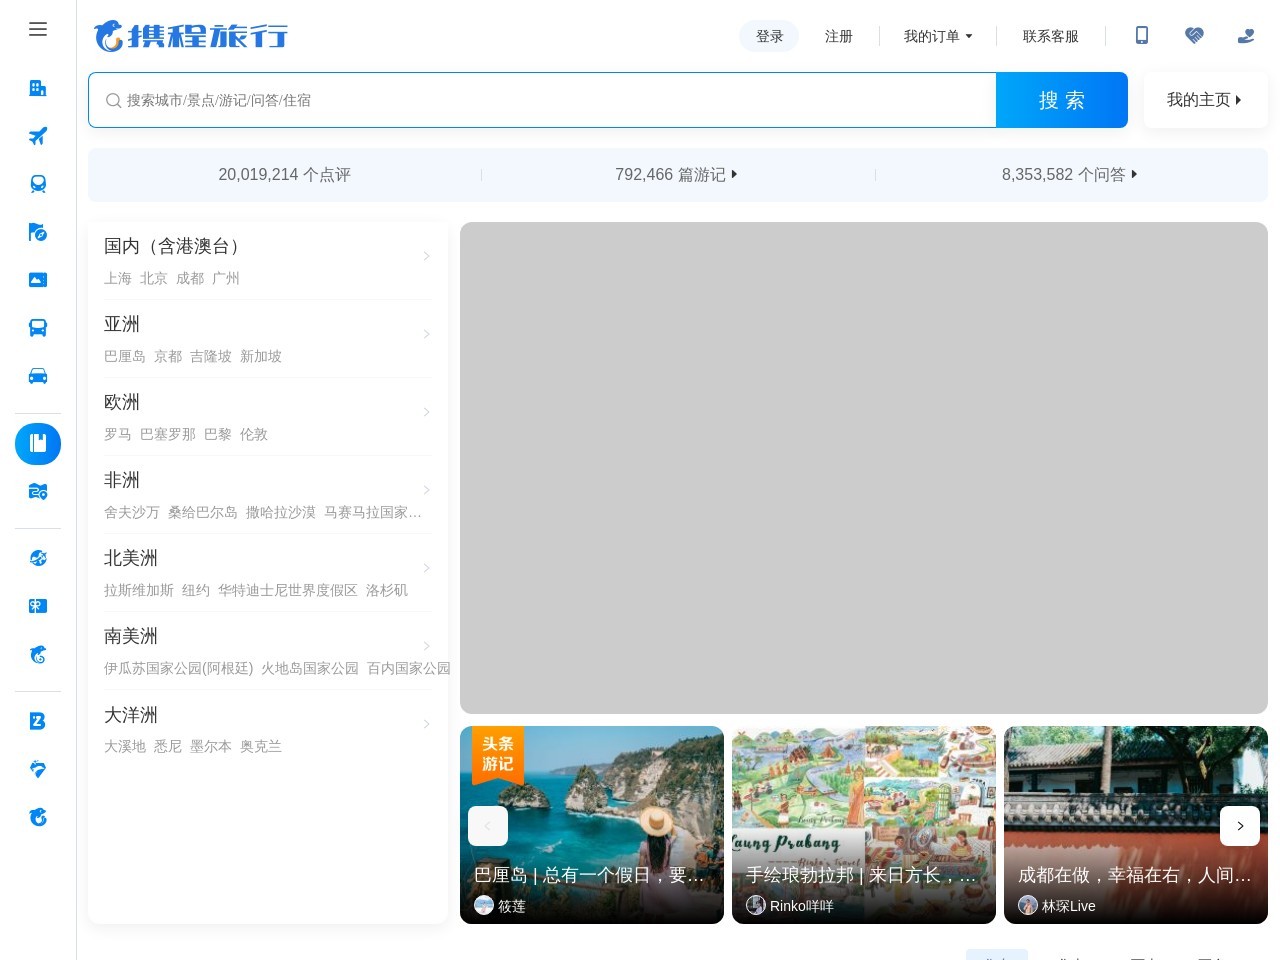Click the search magnifier icon in the search bar

point(114,100)
